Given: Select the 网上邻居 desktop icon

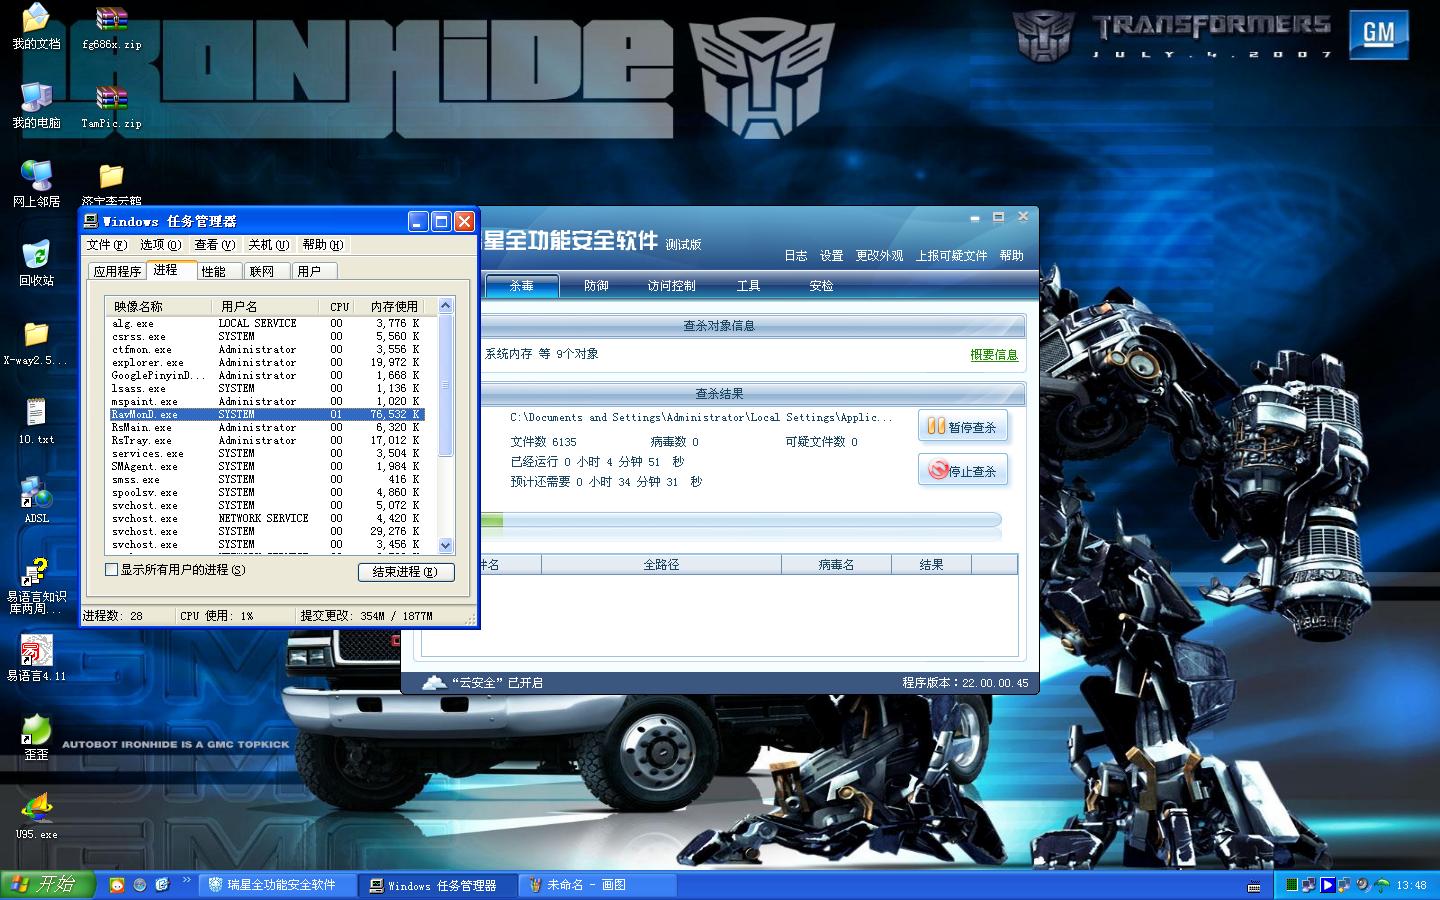Looking at the screenshot, I should coord(36,184).
